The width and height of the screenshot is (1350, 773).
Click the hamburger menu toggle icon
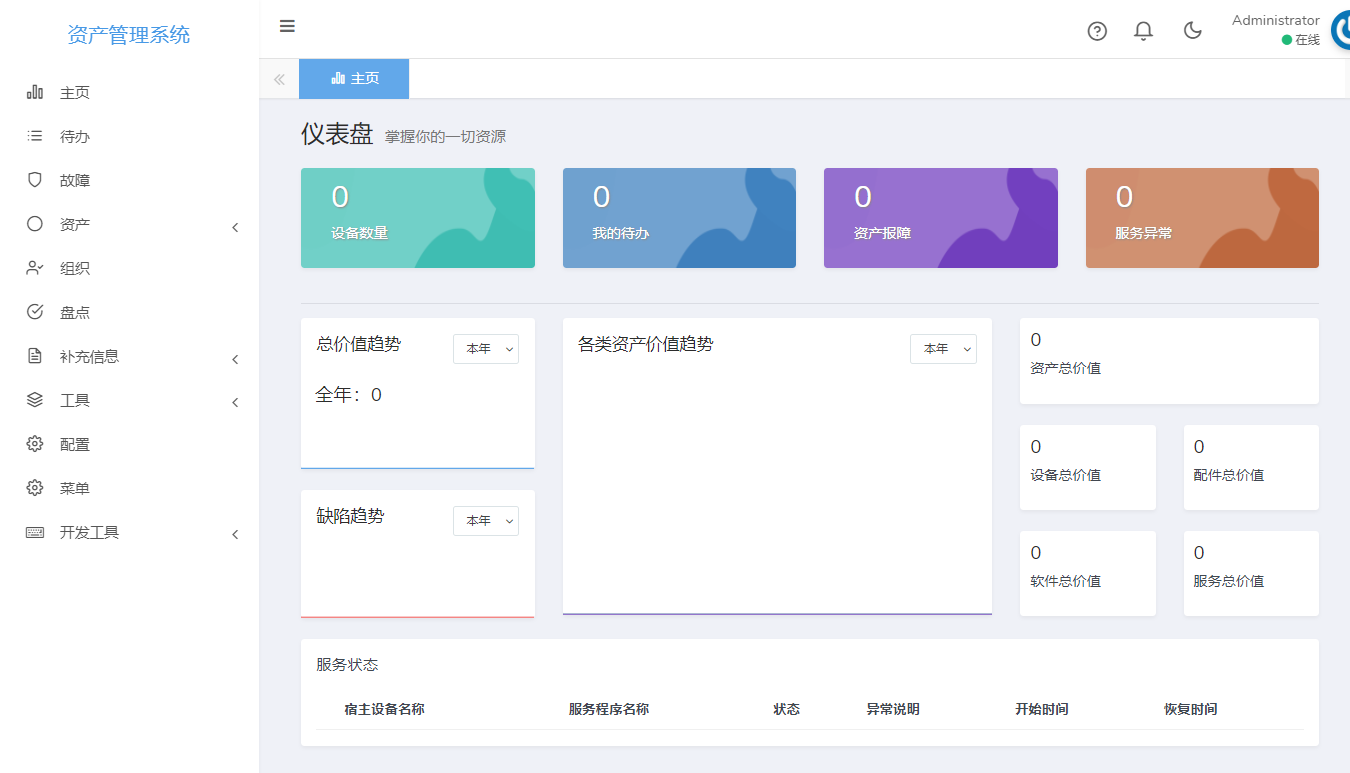(x=287, y=26)
